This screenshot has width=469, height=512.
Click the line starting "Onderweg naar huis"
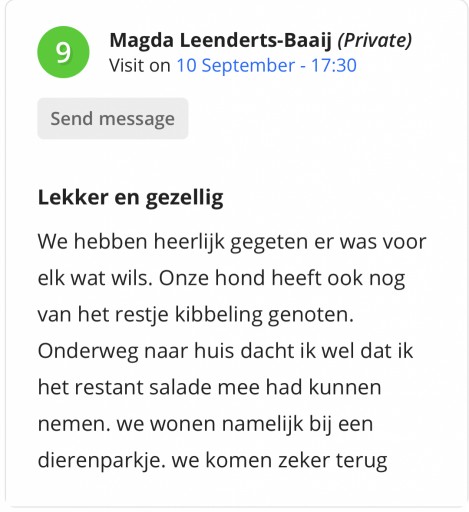tap(225, 351)
